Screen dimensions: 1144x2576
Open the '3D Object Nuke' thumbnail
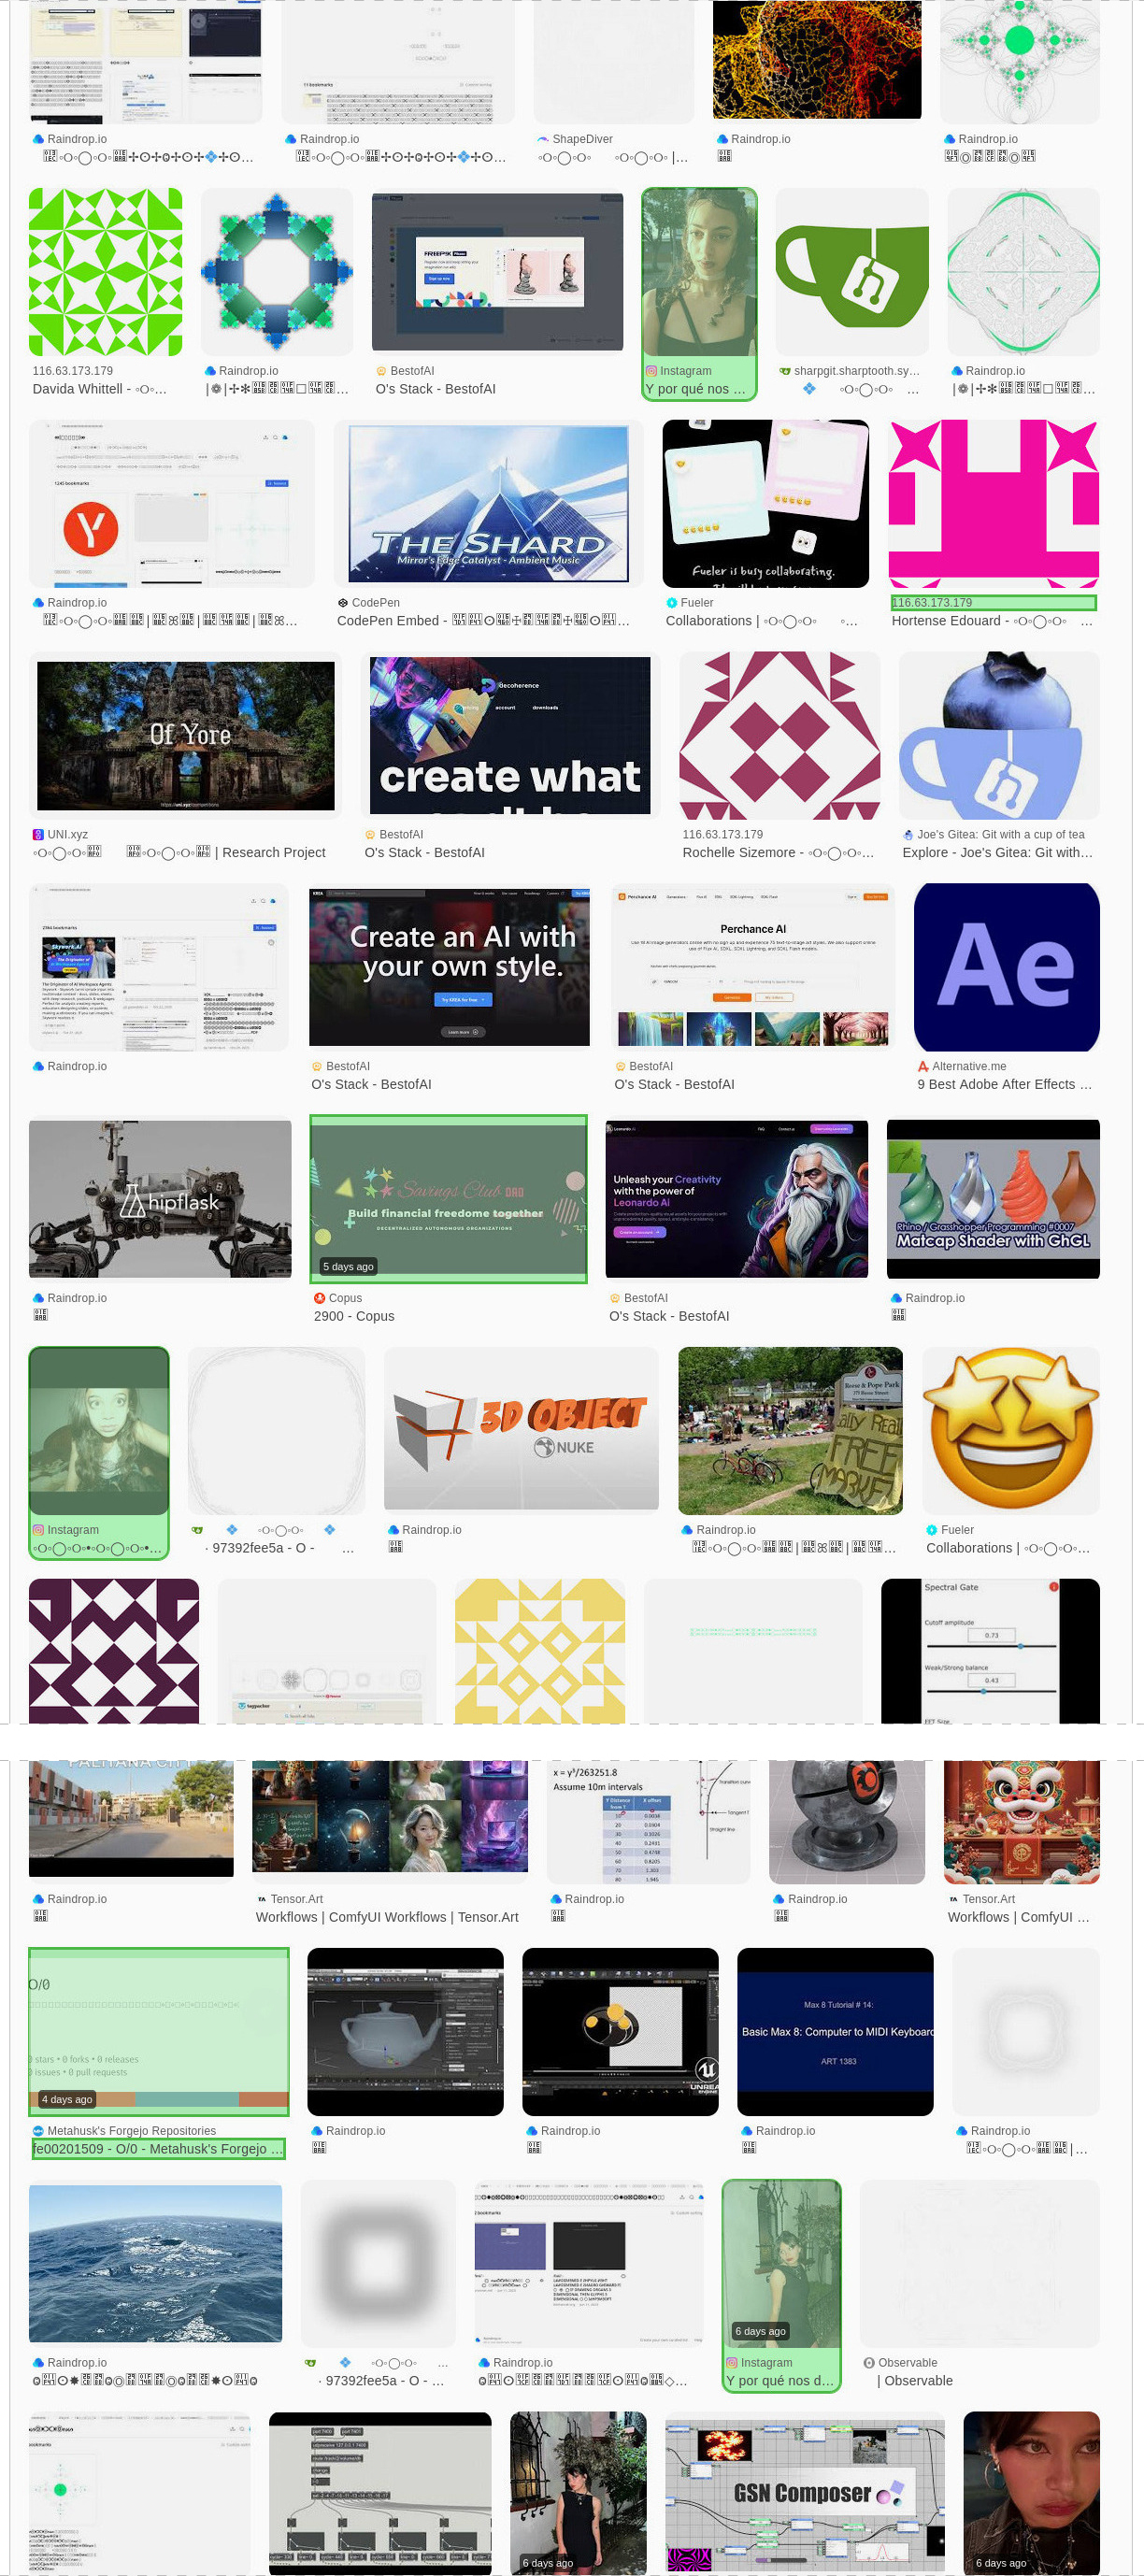521,1428
